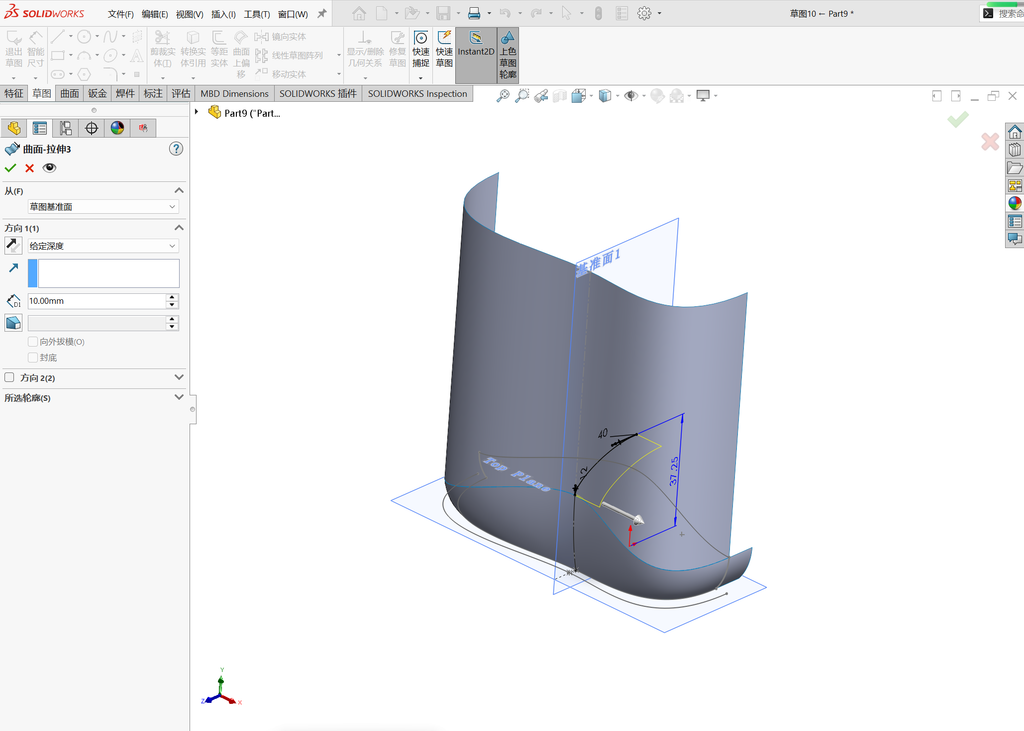This screenshot has height=731, width=1024.
Task: Open the Edit (编辑) menu
Action: tap(155, 14)
